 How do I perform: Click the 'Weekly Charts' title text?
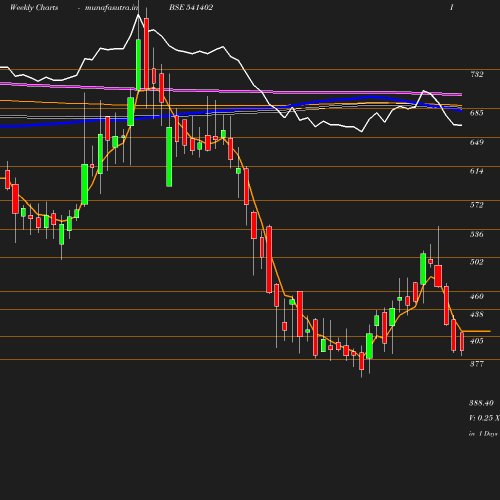tap(34, 7)
